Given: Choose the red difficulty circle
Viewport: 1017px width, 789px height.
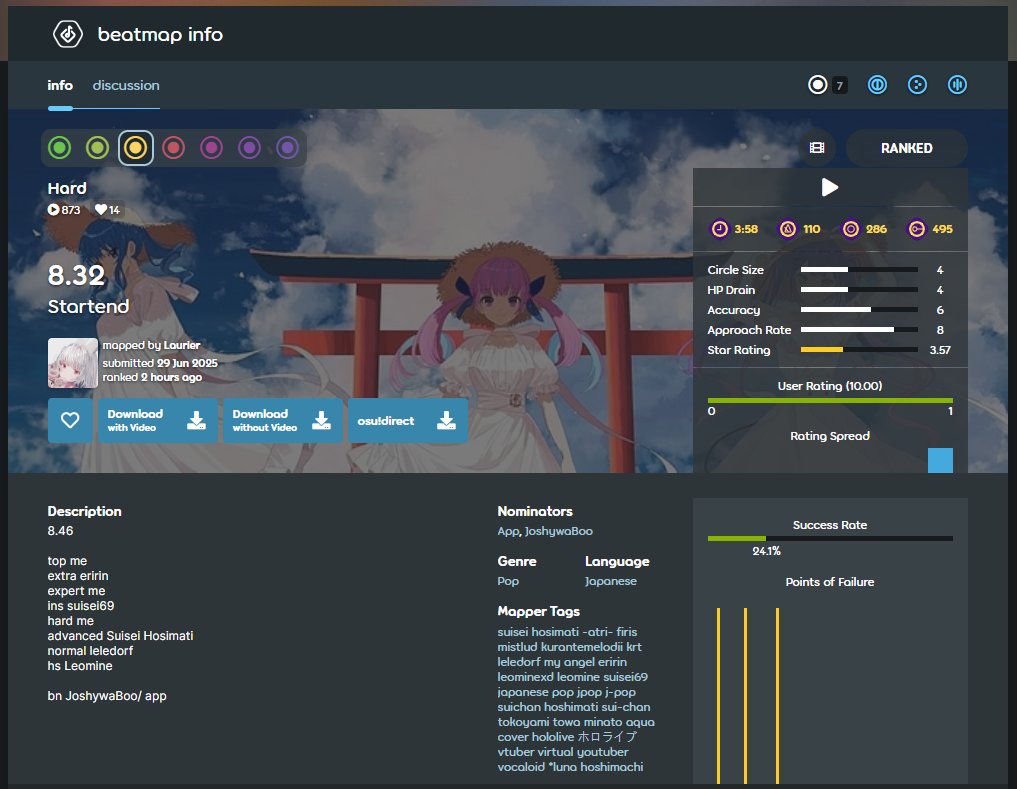Looking at the screenshot, I should pos(173,148).
